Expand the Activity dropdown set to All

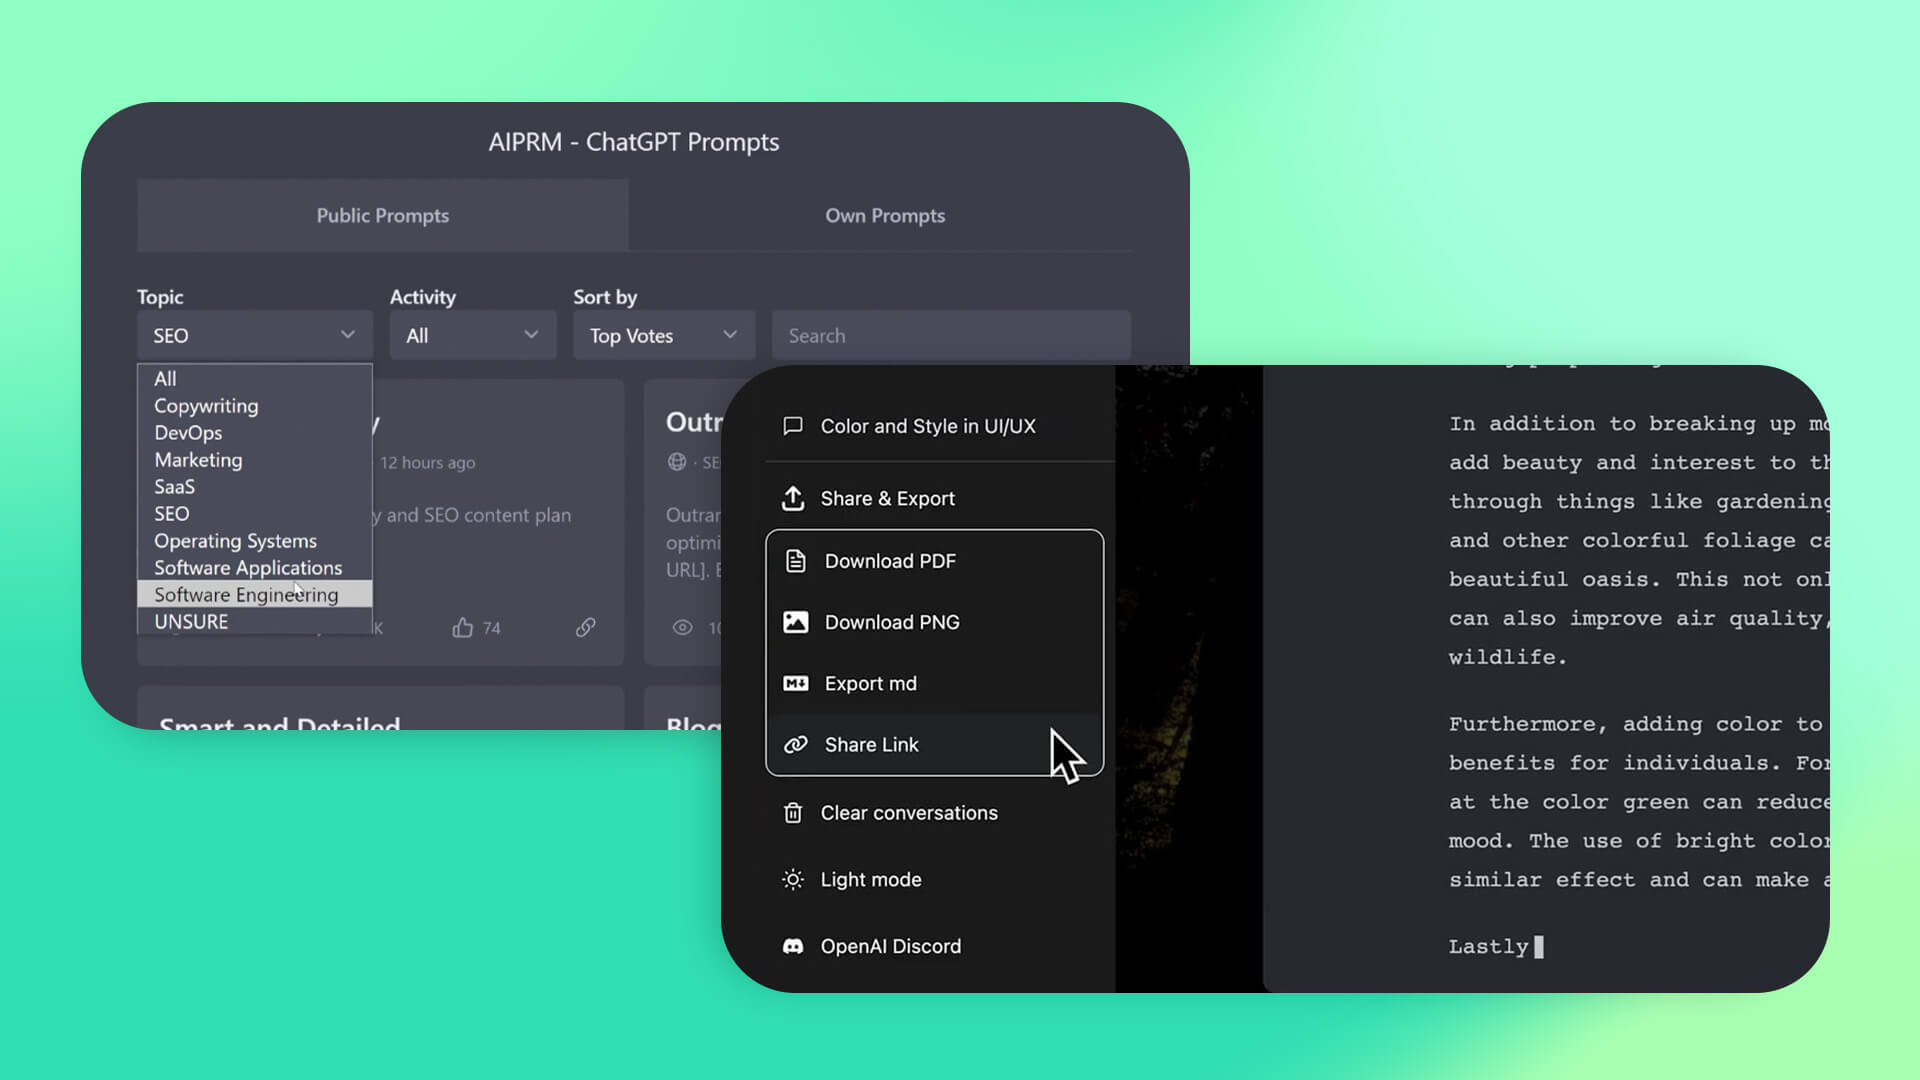(472, 335)
